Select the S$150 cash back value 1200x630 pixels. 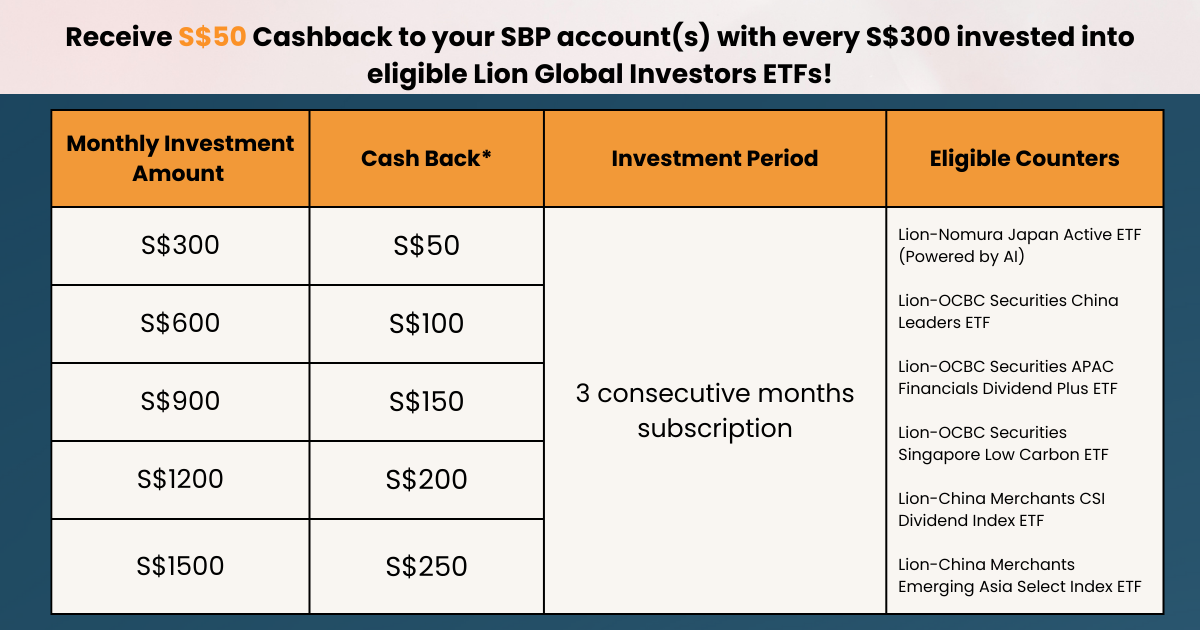pyautogui.click(x=427, y=402)
